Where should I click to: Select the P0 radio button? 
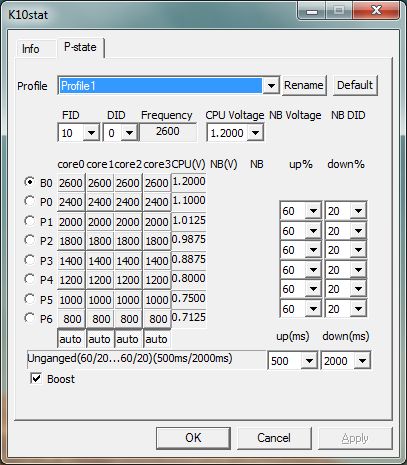point(29,201)
